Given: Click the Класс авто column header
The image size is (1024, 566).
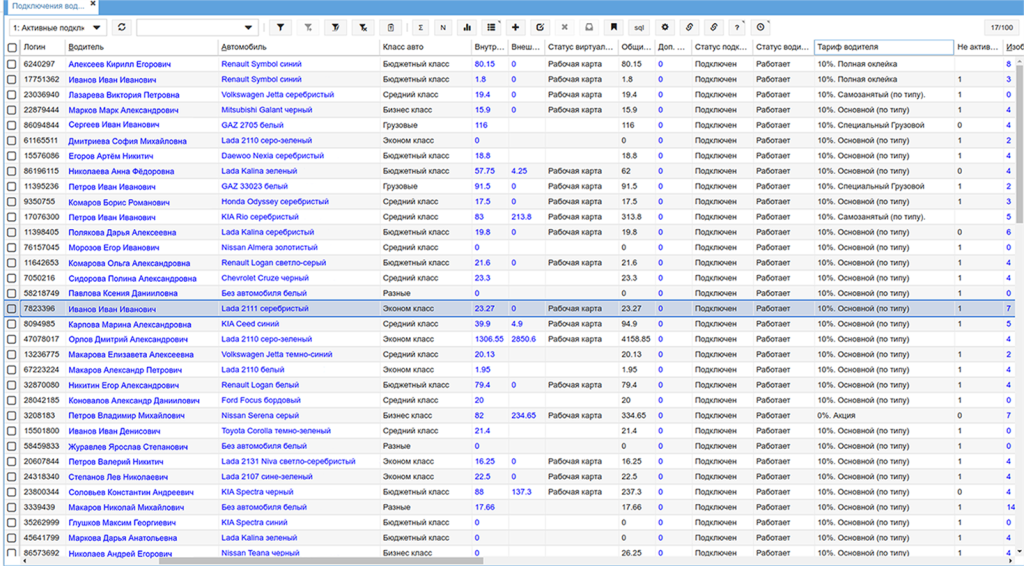Looking at the screenshot, I should 425,47.
